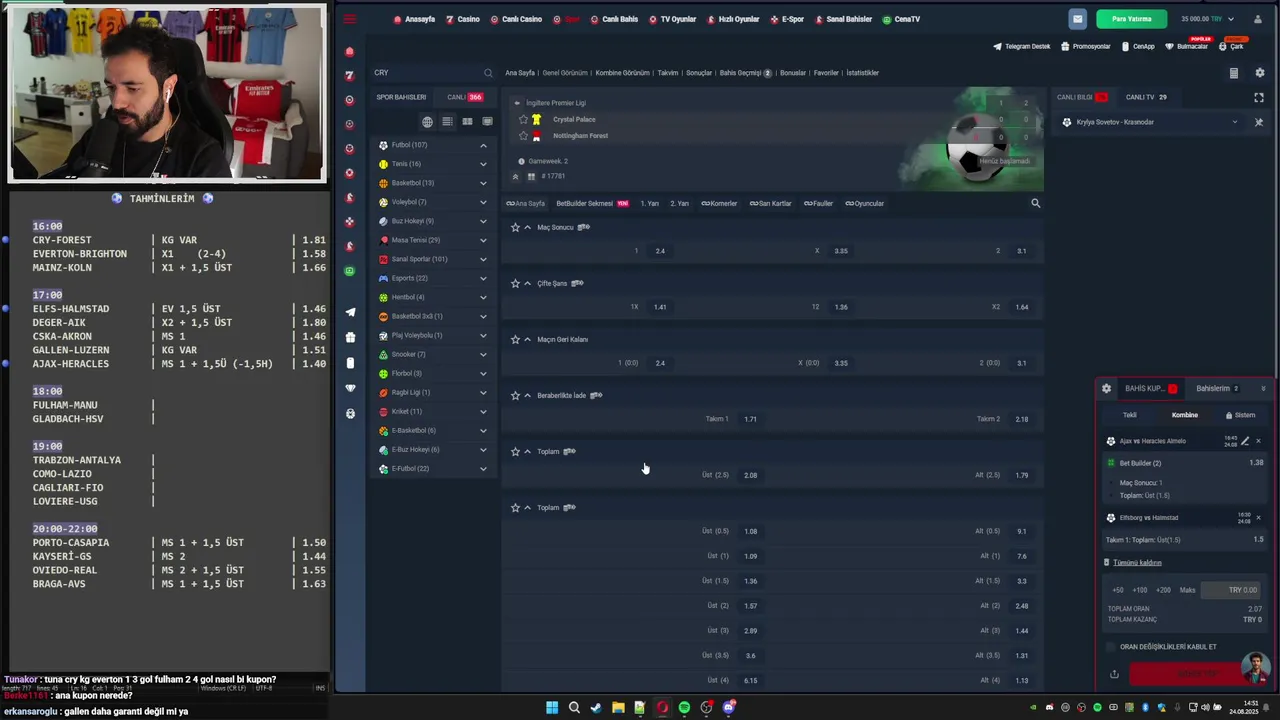Screen dimensions: 1280x720
Task: Collapse match header double-chevron icon
Action: (516, 176)
